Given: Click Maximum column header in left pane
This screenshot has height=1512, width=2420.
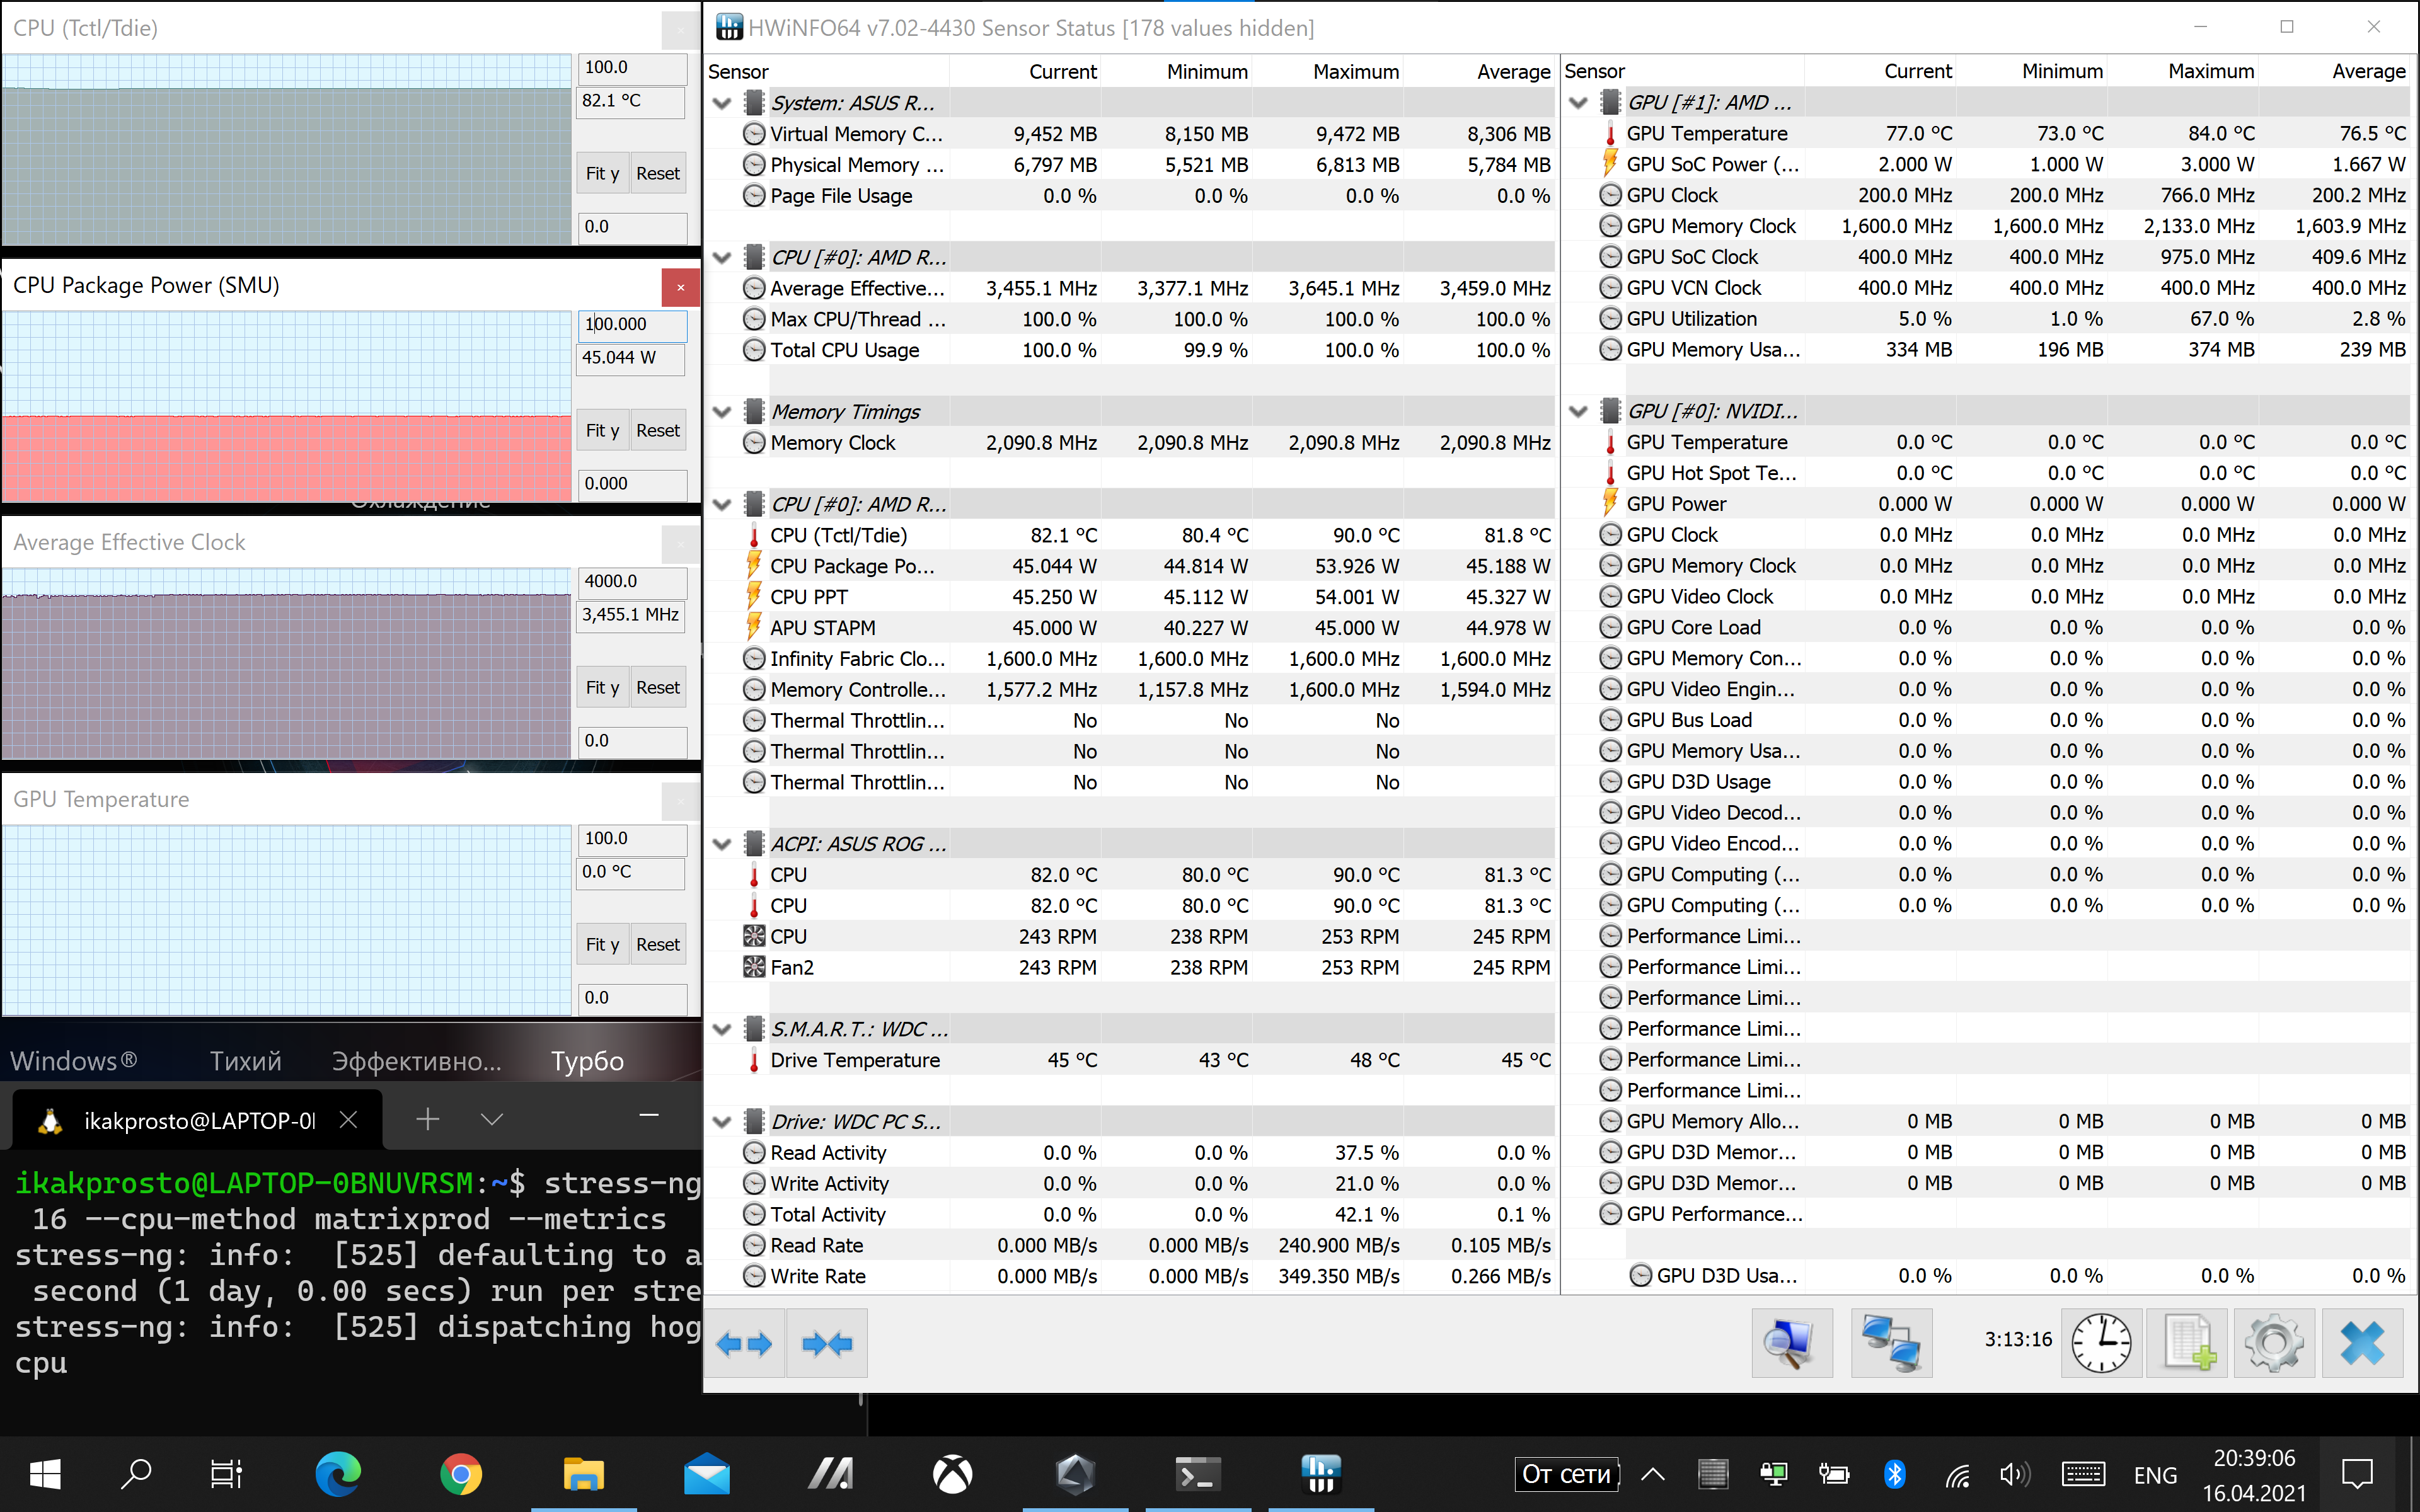Looking at the screenshot, I should pos(1329,72).
